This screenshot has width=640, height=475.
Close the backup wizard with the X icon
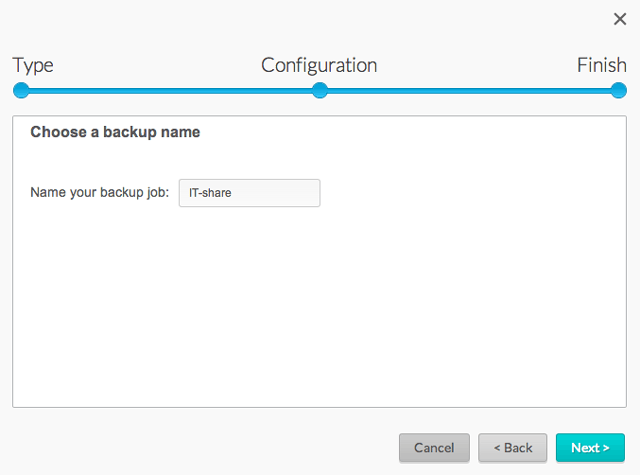(620, 19)
